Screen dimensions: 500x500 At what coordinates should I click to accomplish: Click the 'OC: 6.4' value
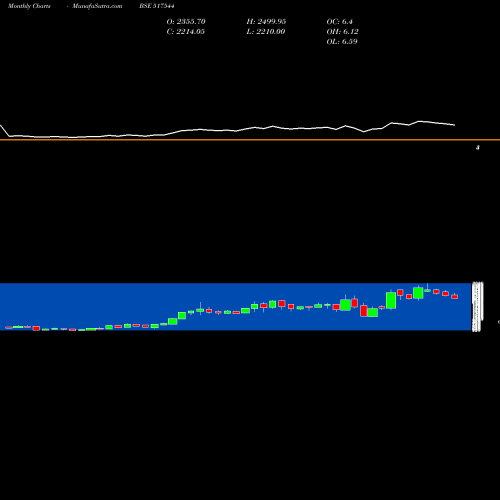tap(340, 21)
